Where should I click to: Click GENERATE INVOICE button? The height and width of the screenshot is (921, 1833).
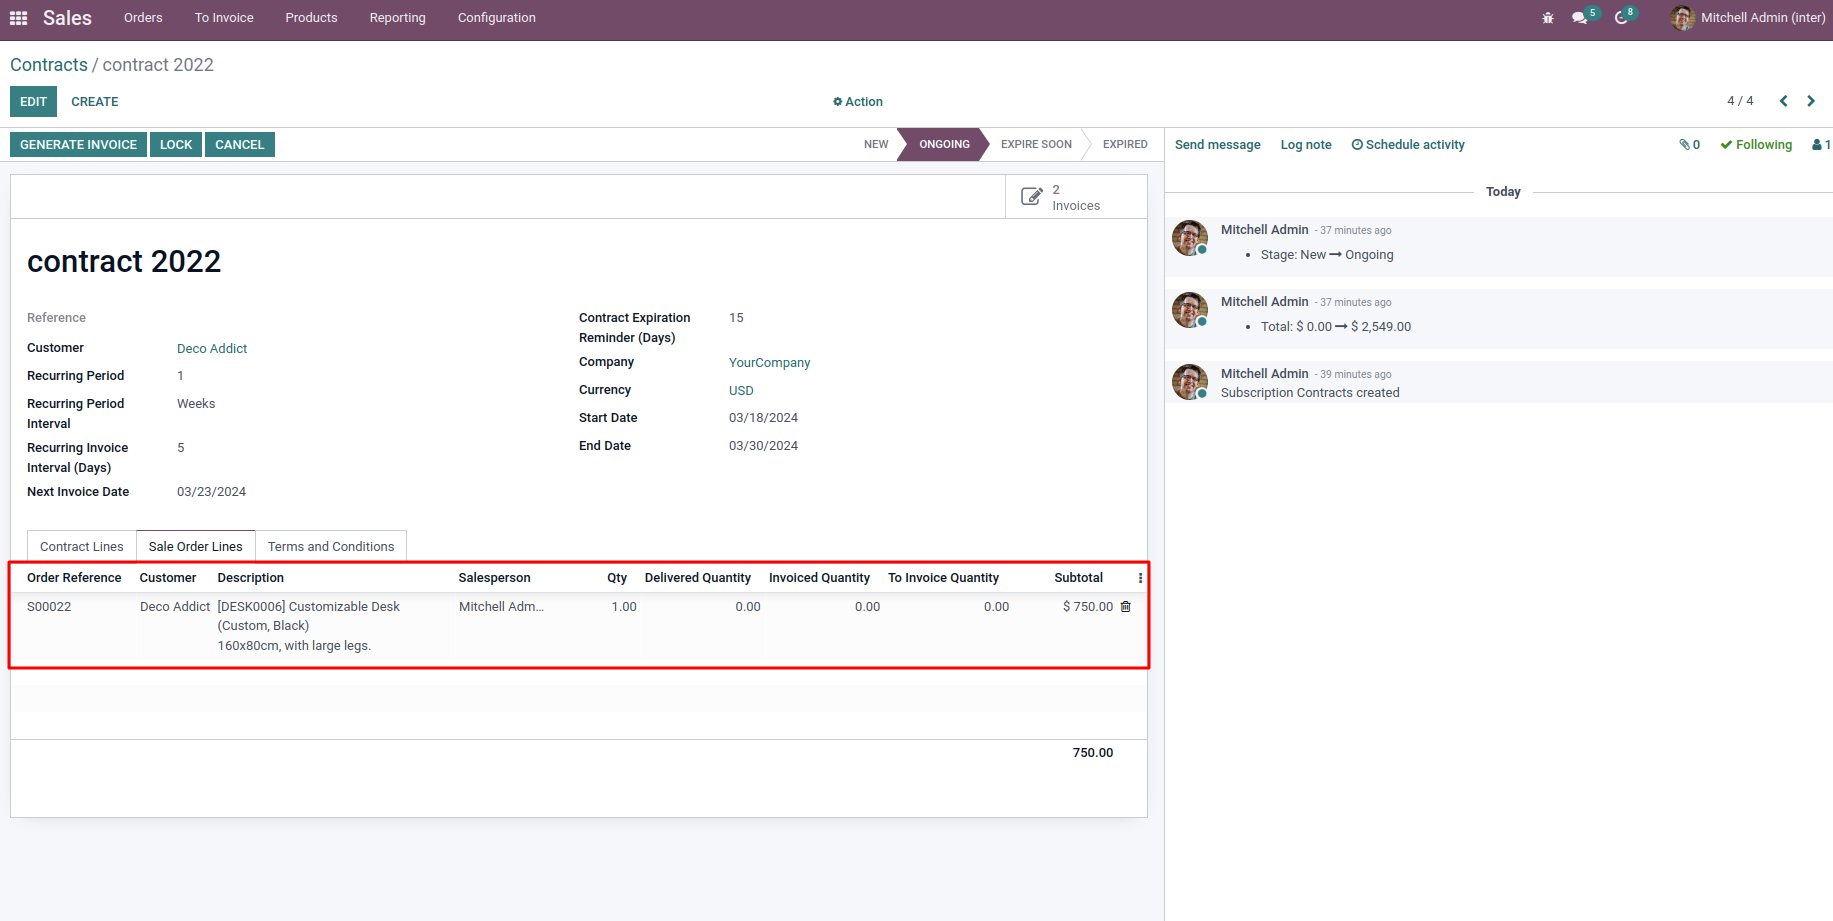[79, 145]
